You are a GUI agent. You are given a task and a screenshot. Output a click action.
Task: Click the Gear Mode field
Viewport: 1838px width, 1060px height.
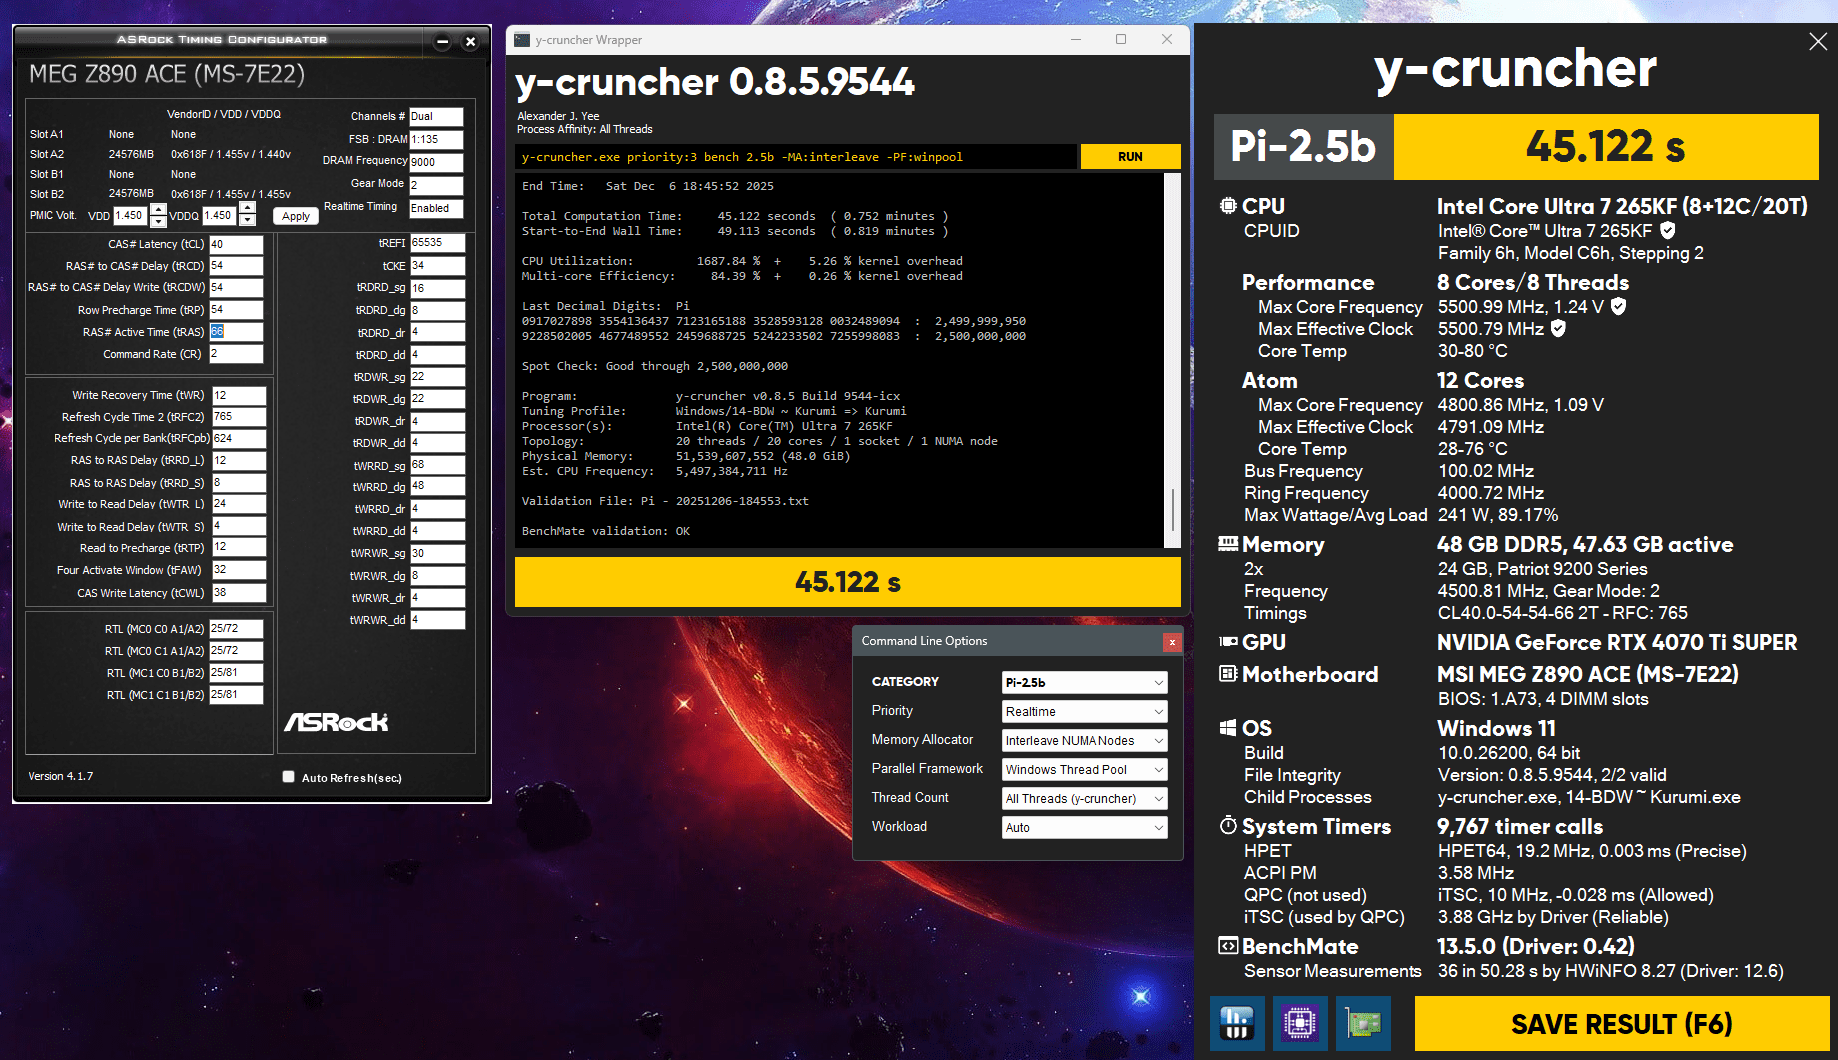(x=436, y=185)
